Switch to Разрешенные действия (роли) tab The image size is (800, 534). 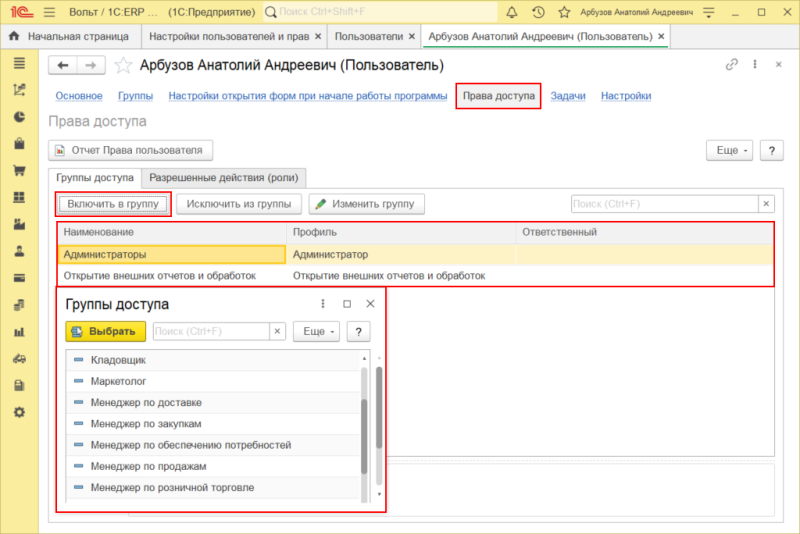tap(224, 177)
